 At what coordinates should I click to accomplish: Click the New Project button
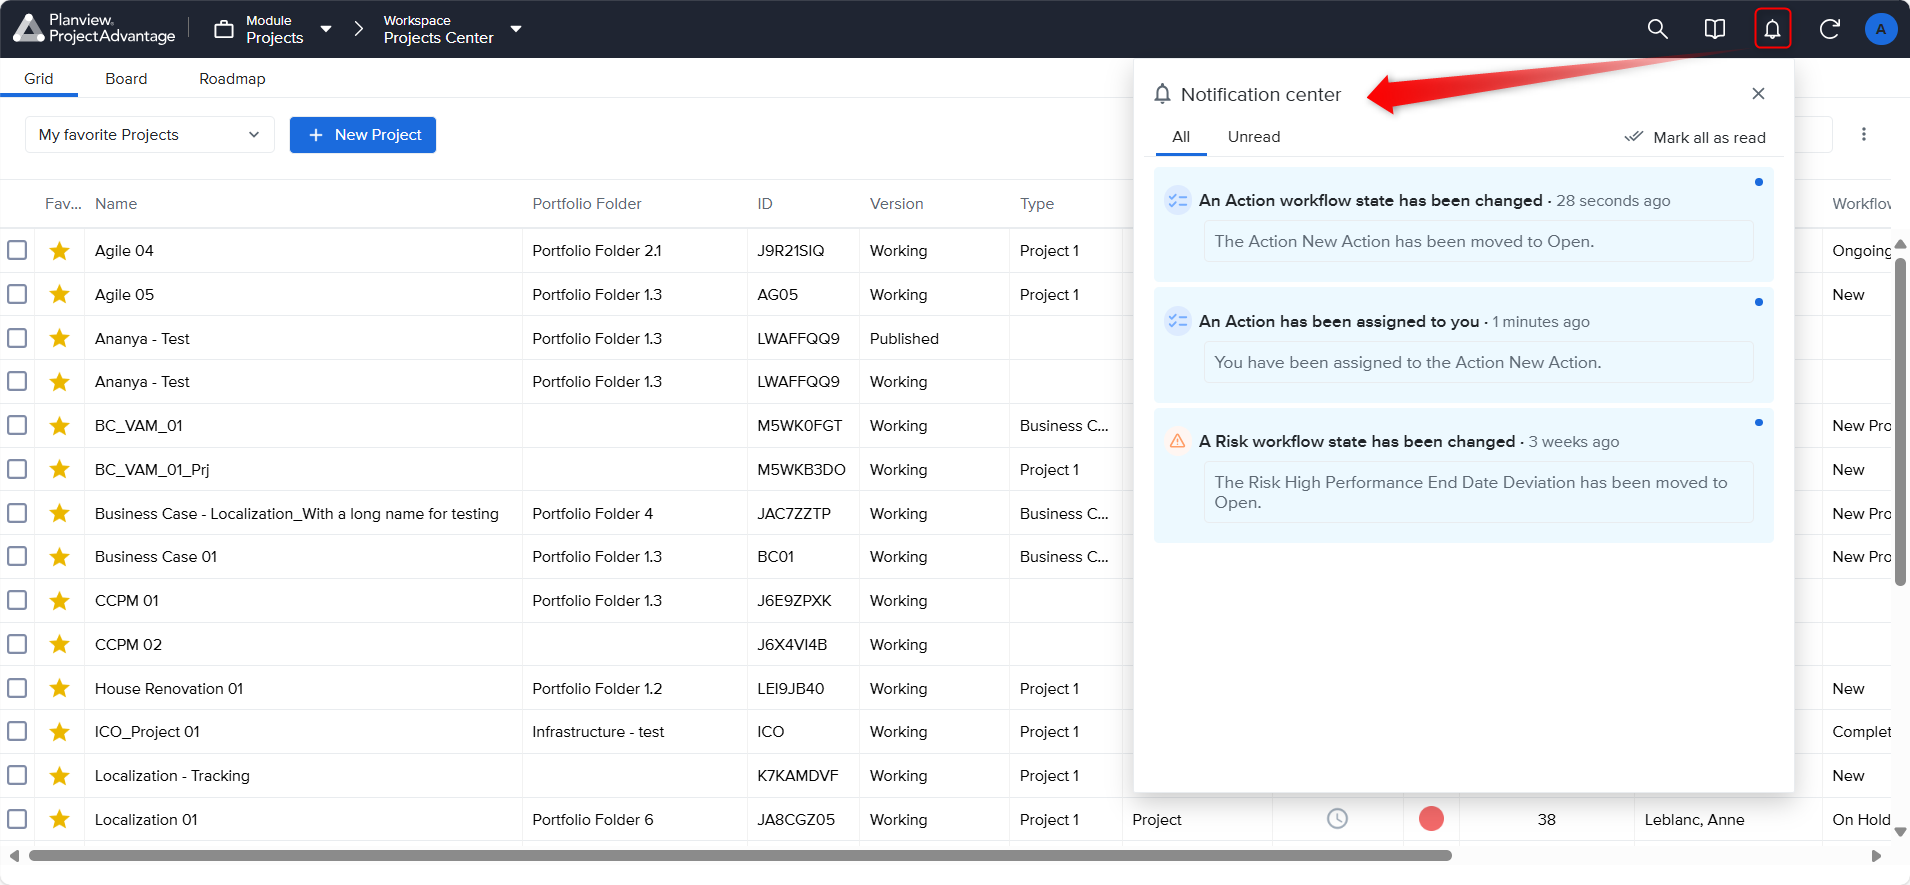[x=363, y=135]
